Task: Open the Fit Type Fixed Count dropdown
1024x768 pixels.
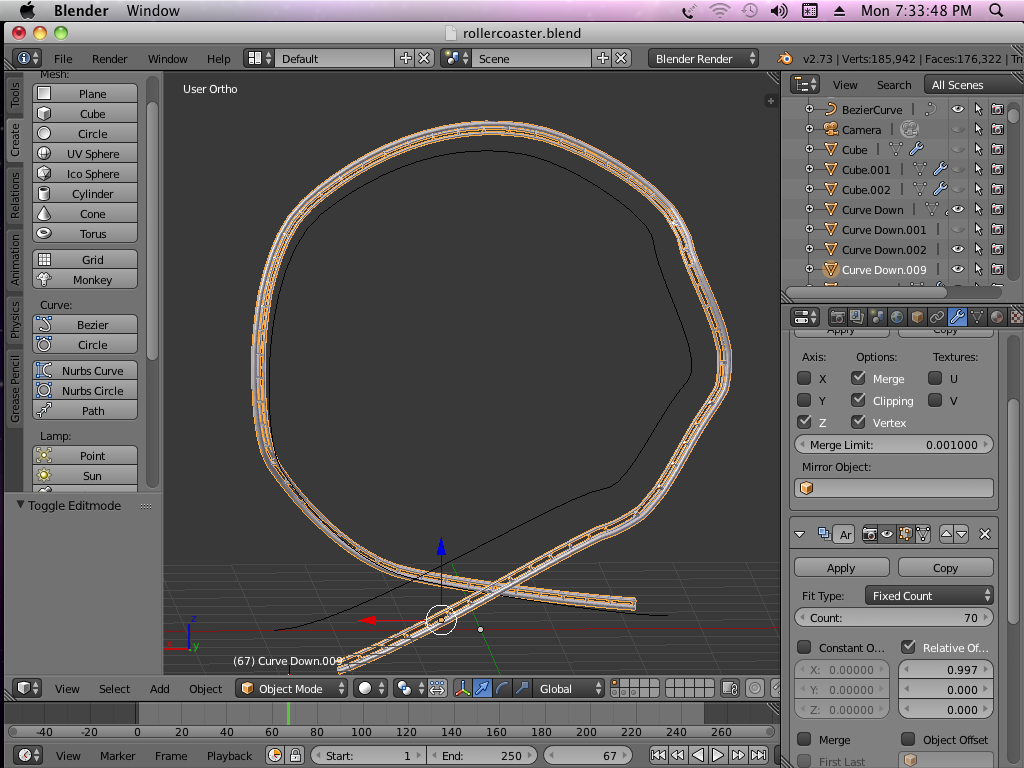Action: click(x=929, y=596)
